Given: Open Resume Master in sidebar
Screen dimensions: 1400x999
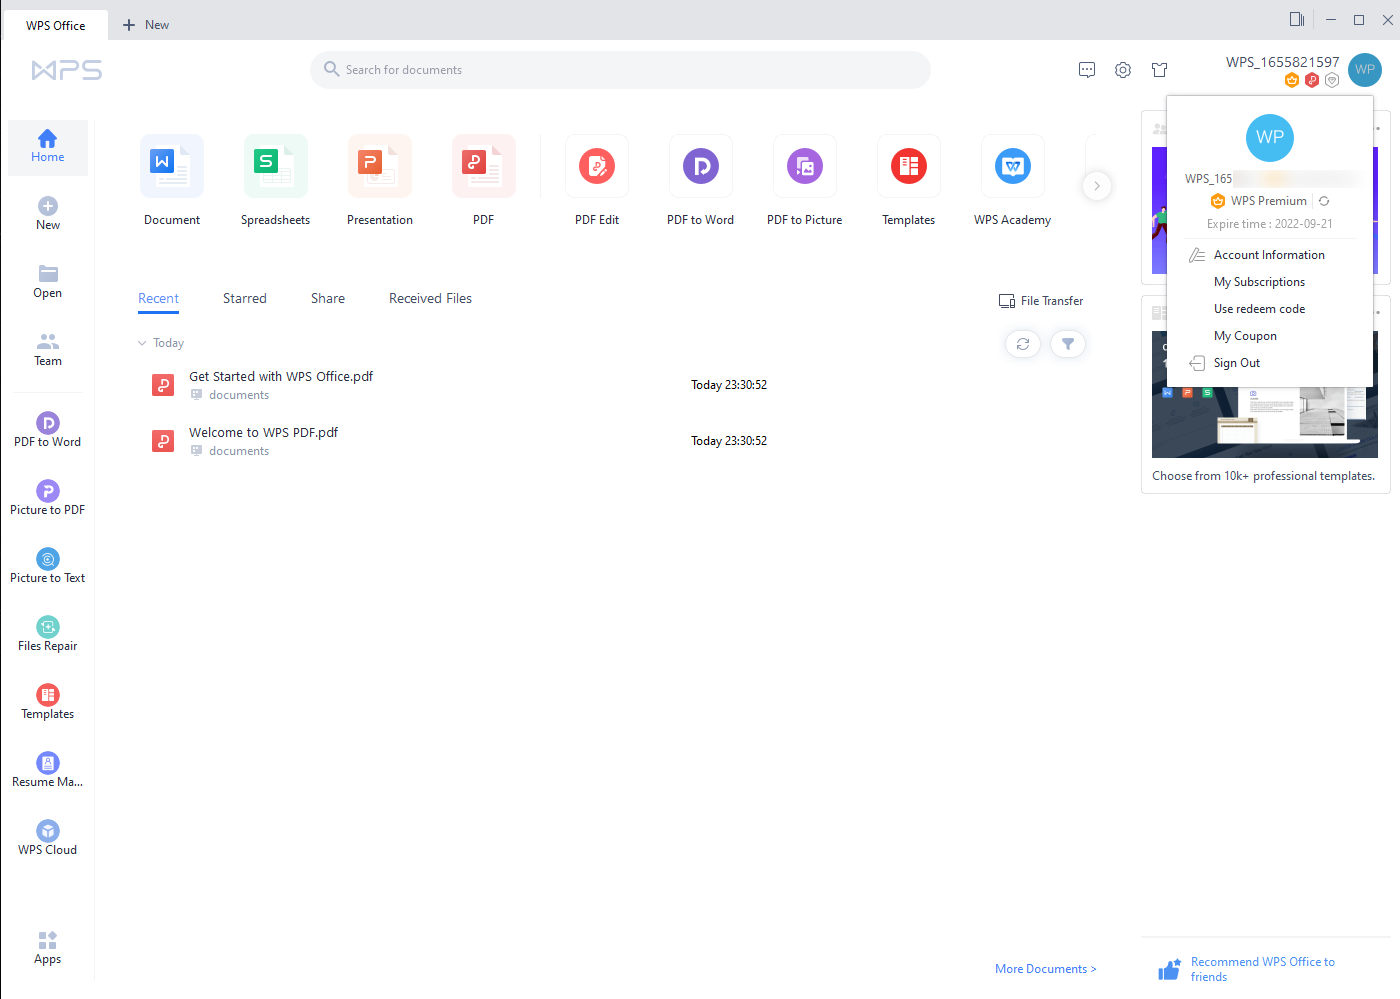Looking at the screenshot, I should (47, 770).
